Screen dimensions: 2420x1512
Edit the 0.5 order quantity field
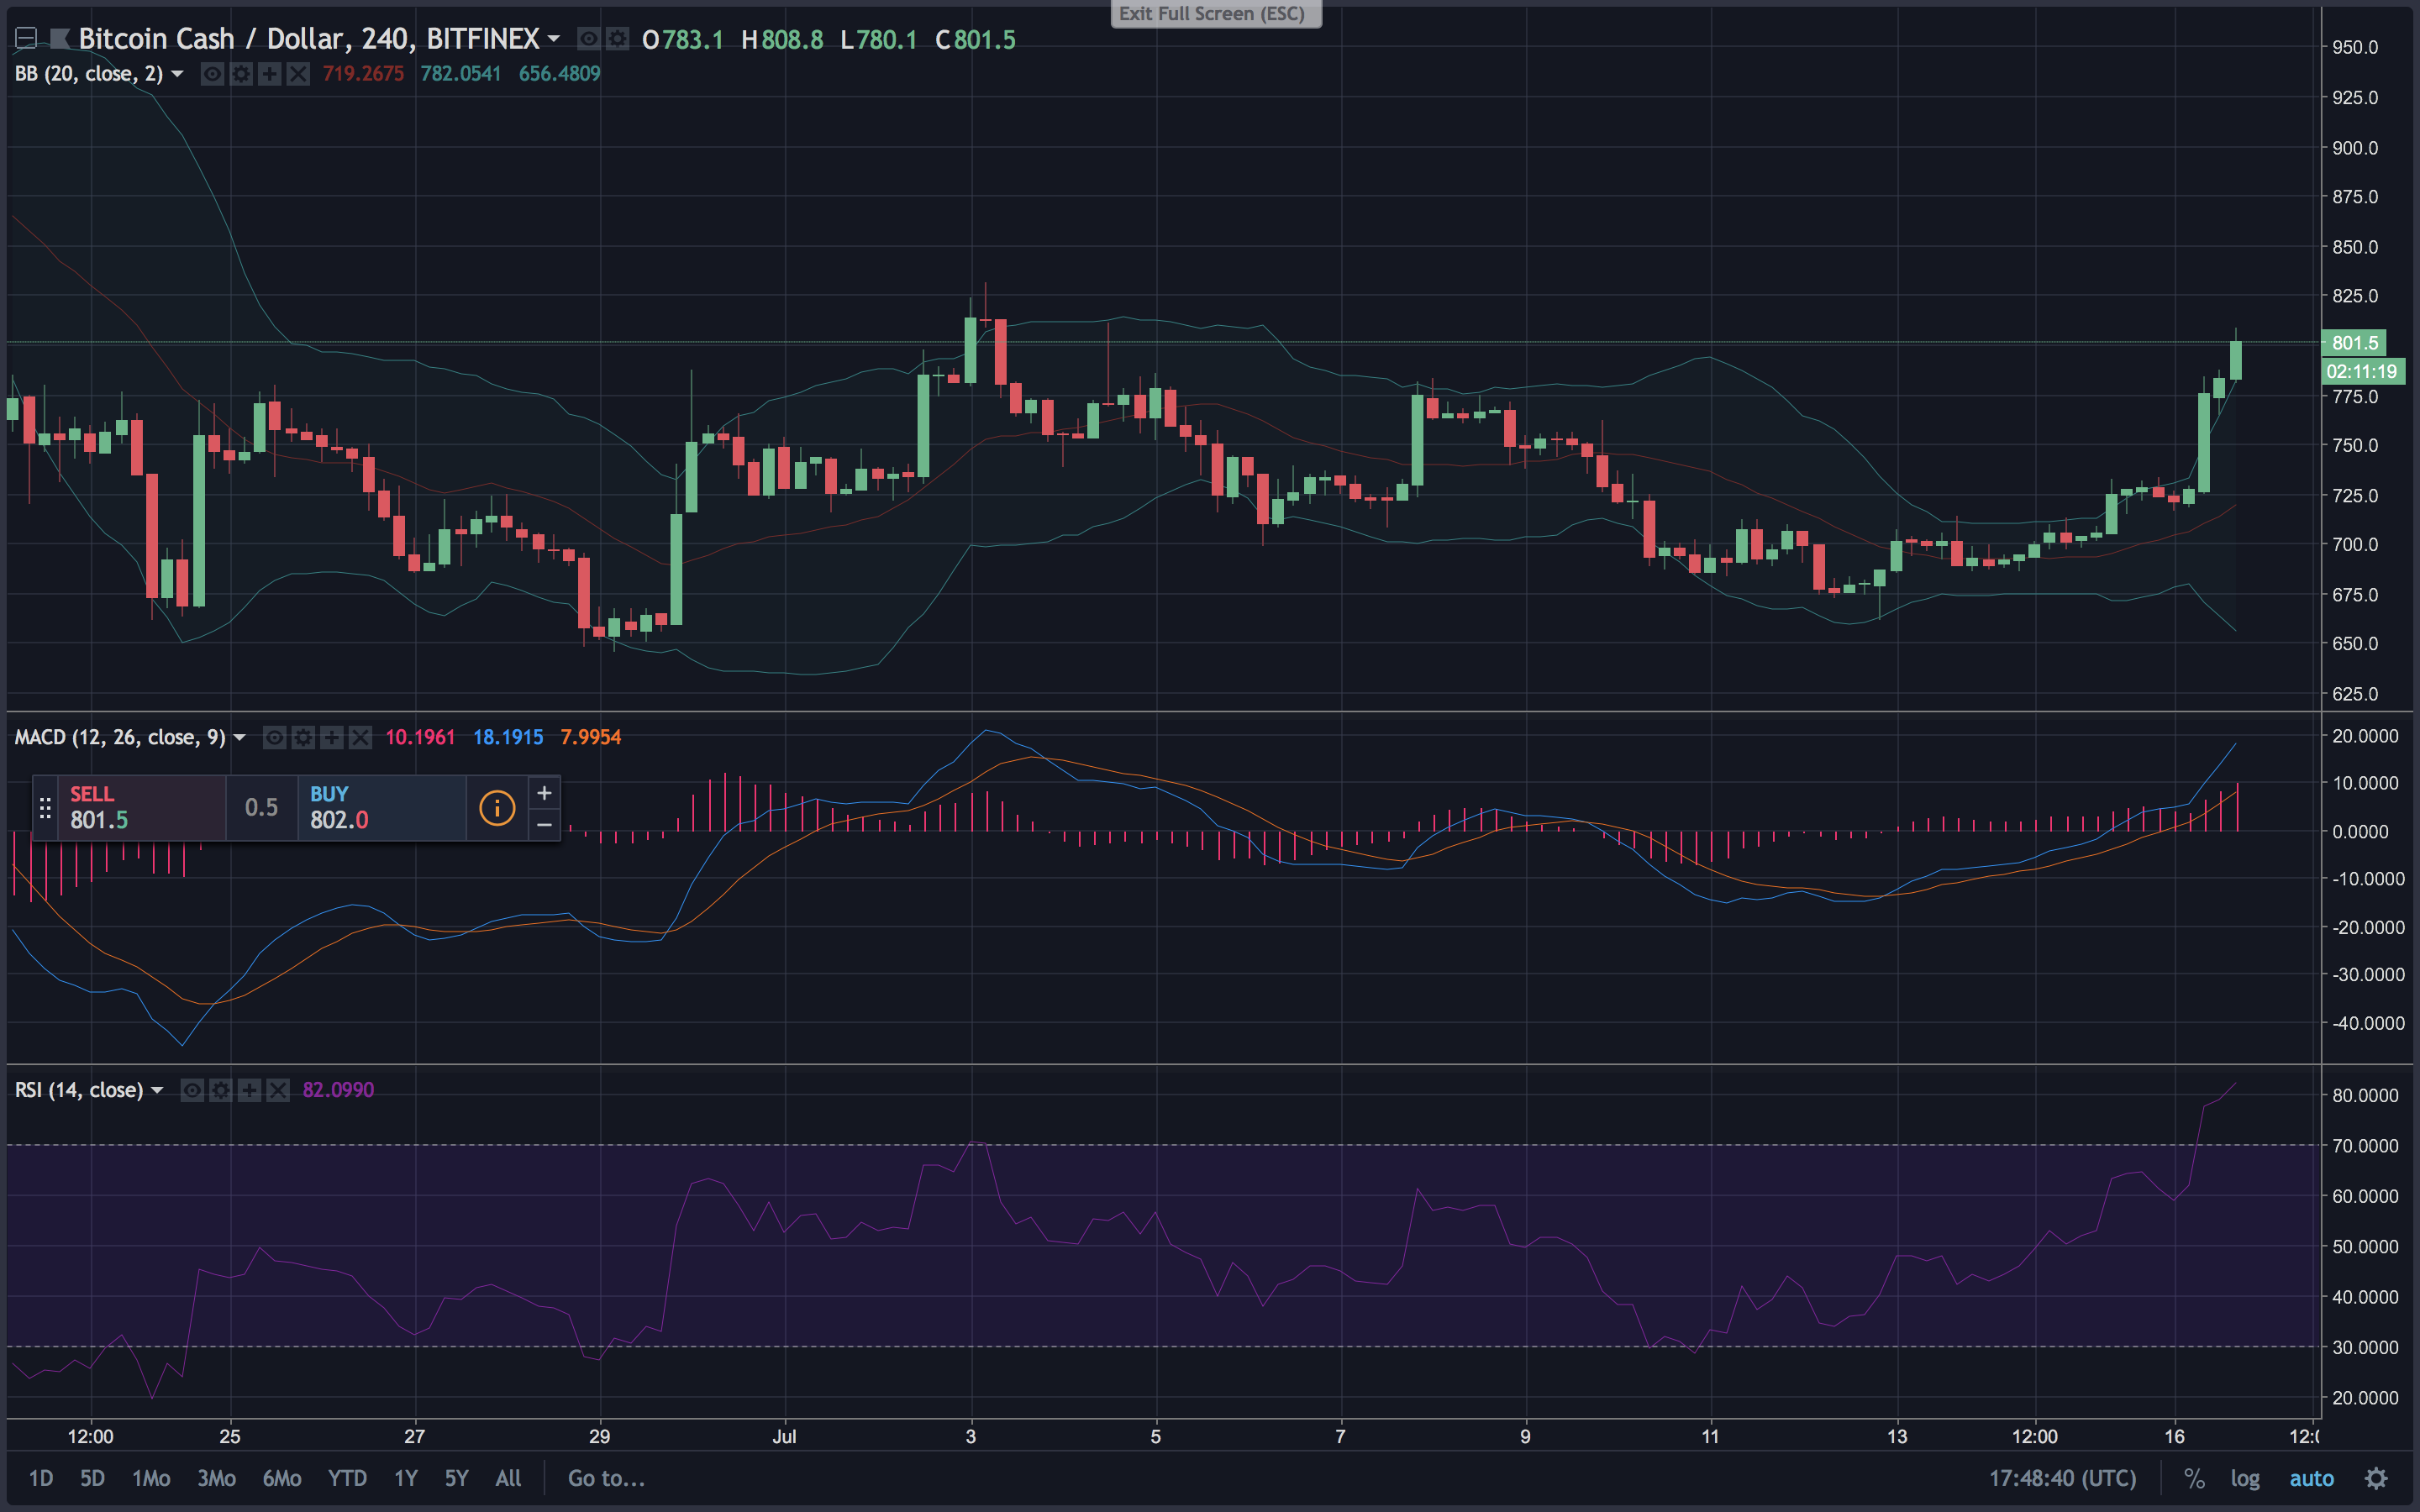pyautogui.click(x=262, y=807)
